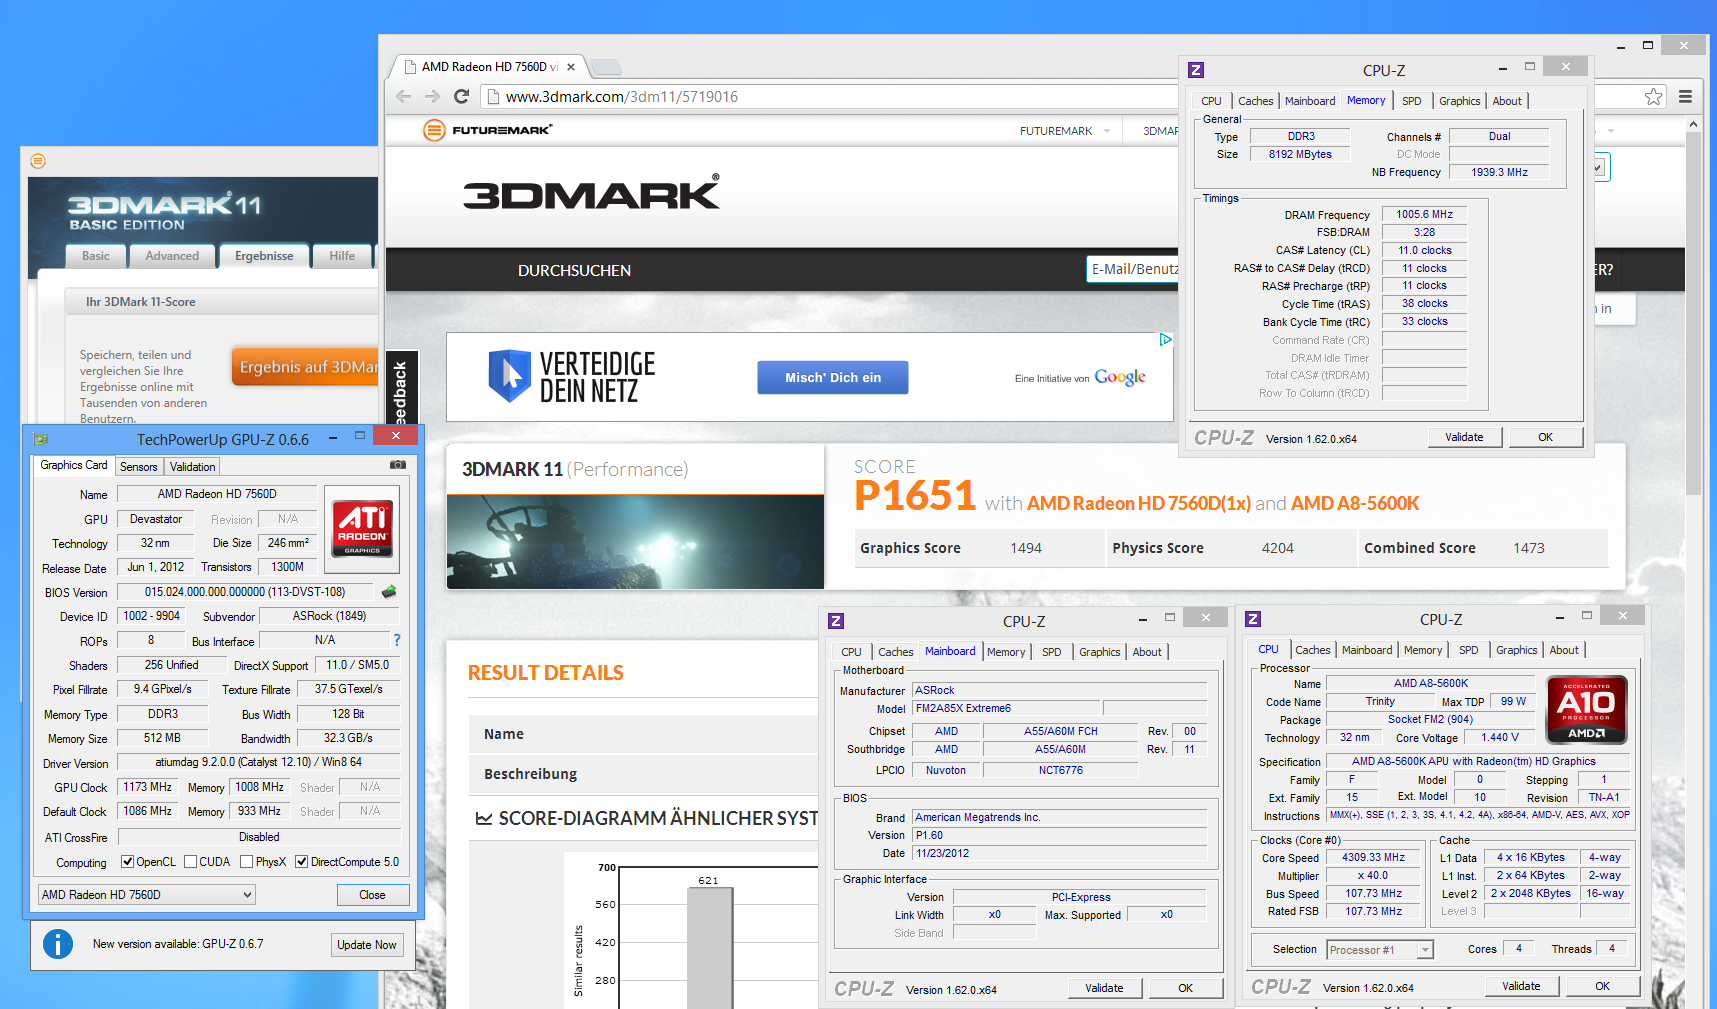Click the 3DMark 11 Performance thumbnail image

click(635, 542)
